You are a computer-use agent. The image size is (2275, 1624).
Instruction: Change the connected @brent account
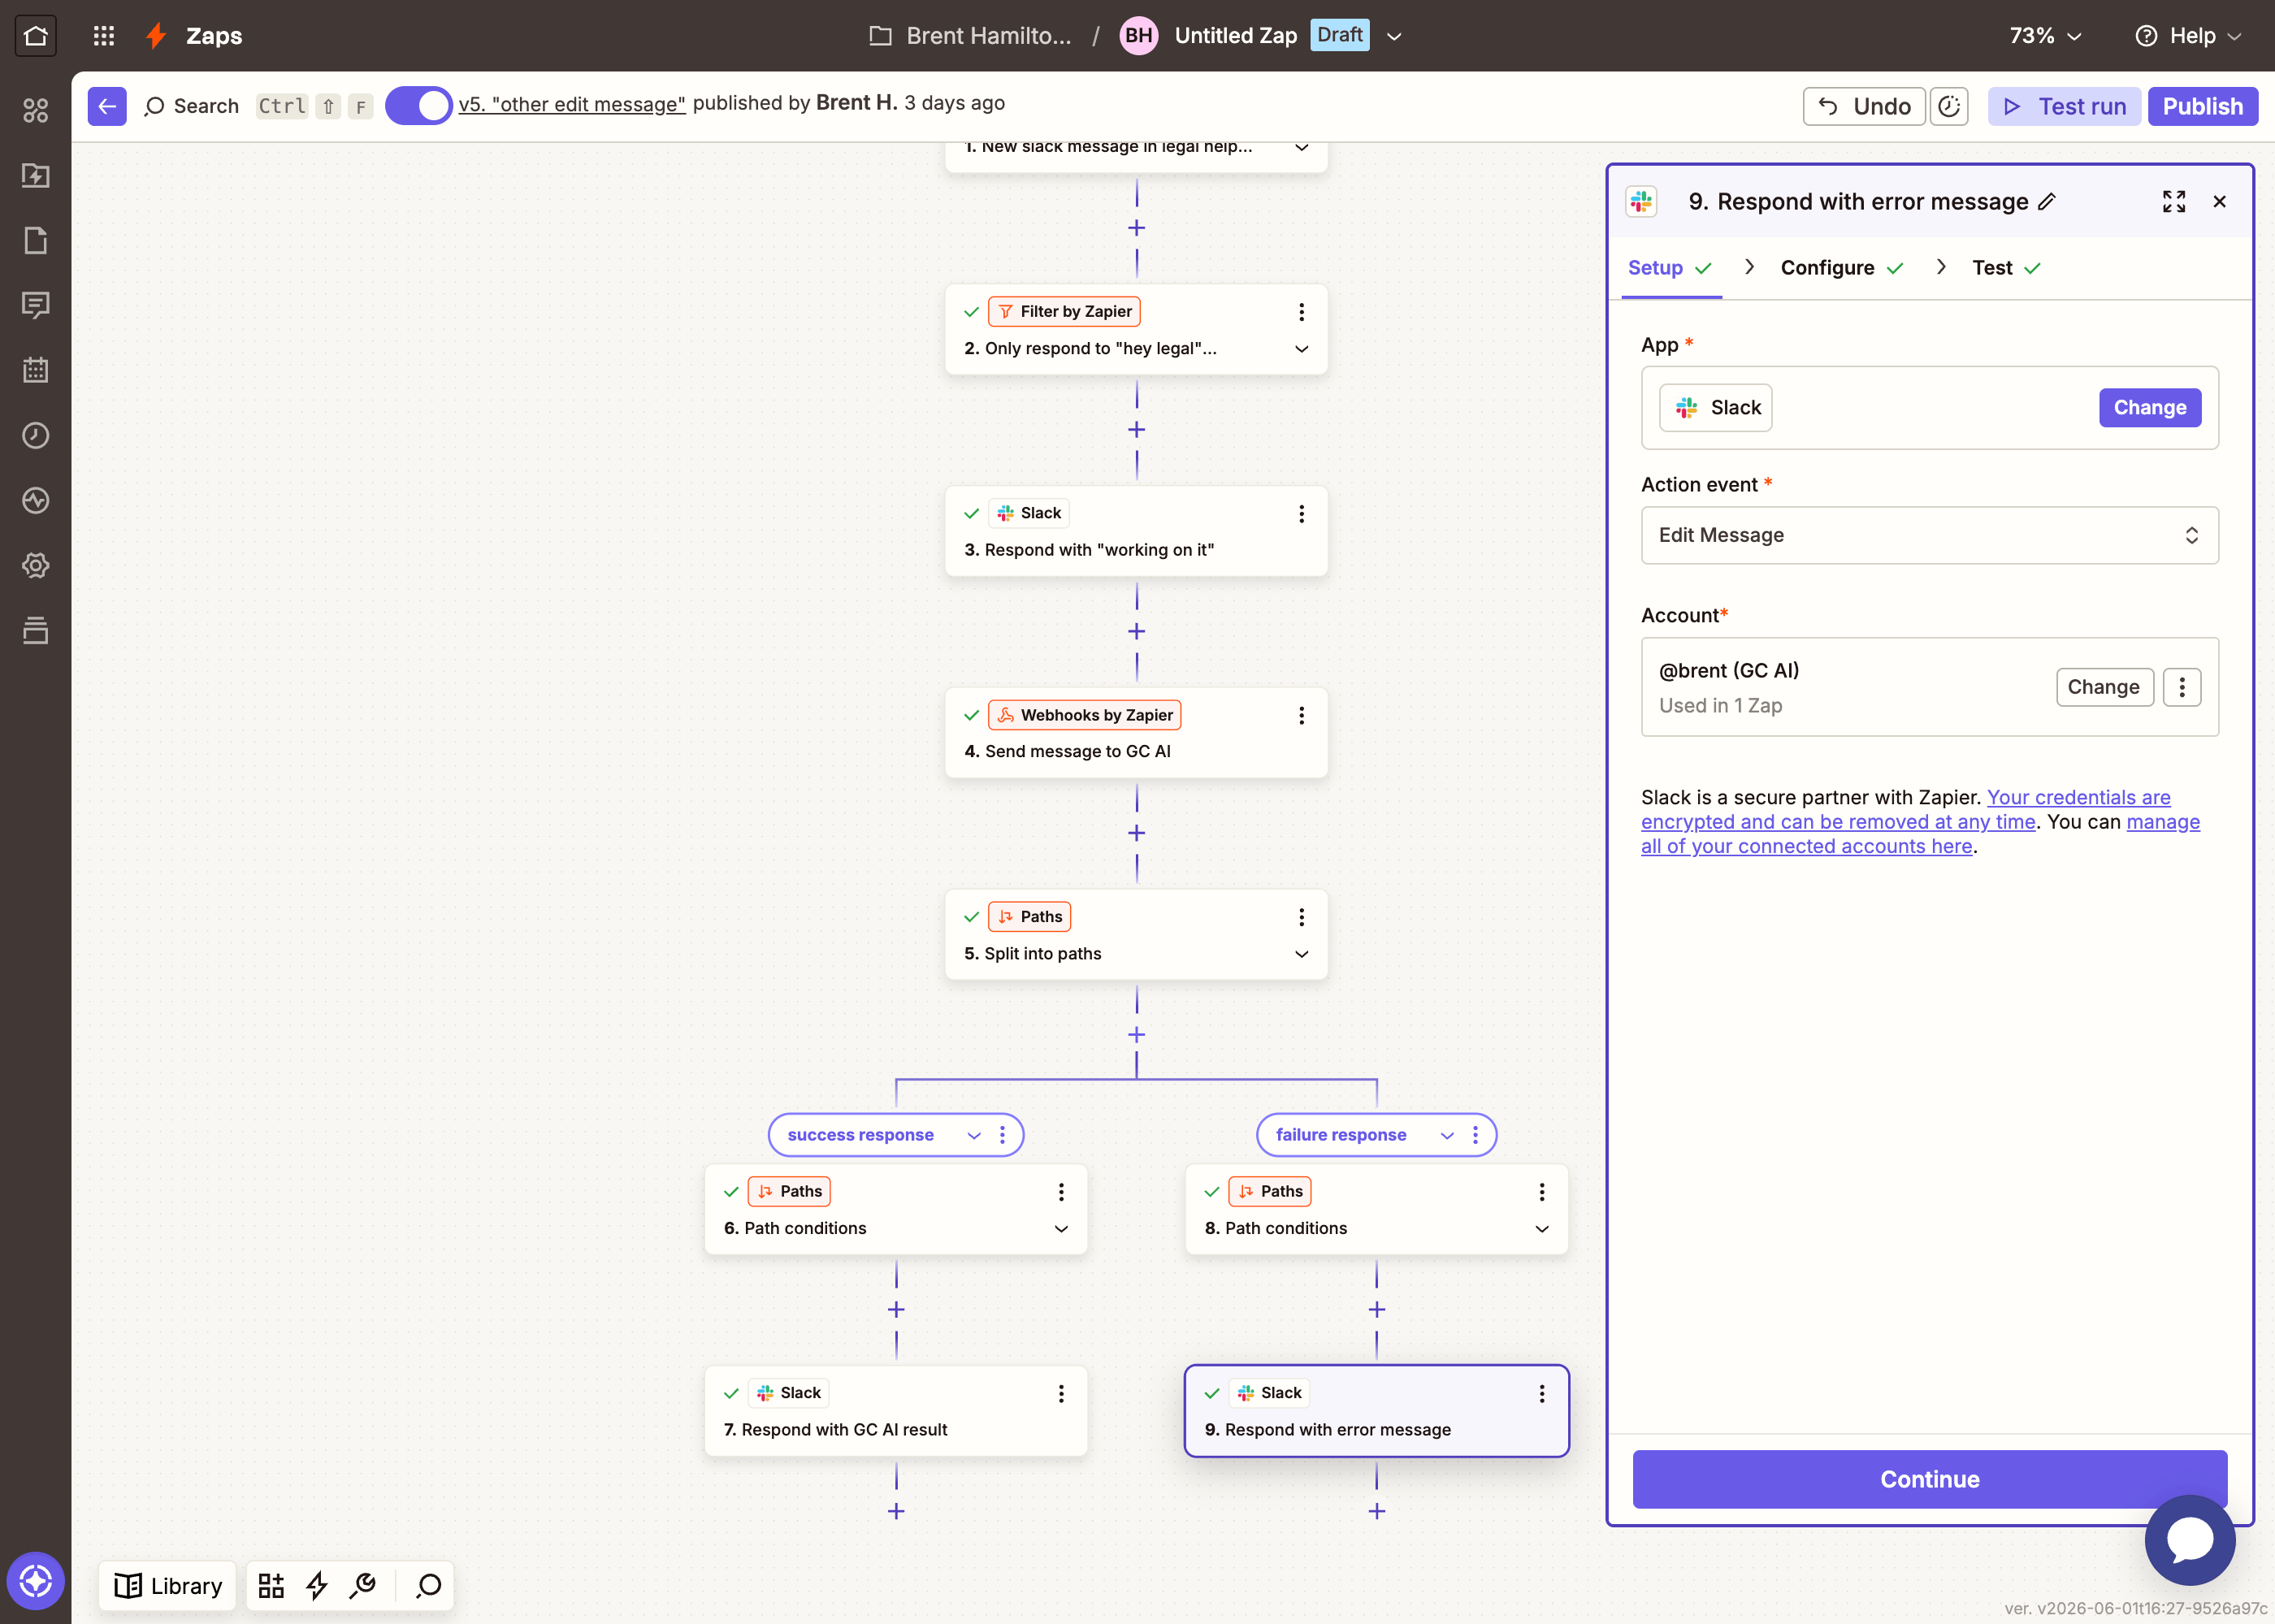(x=2104, y=687)
